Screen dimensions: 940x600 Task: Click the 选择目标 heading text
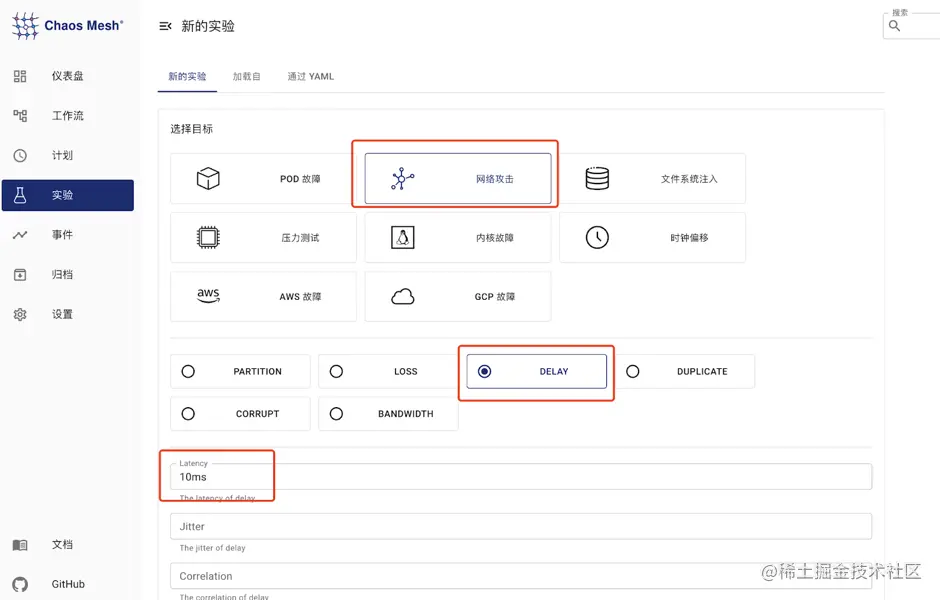pyautogui.click(x=191, y=129)
